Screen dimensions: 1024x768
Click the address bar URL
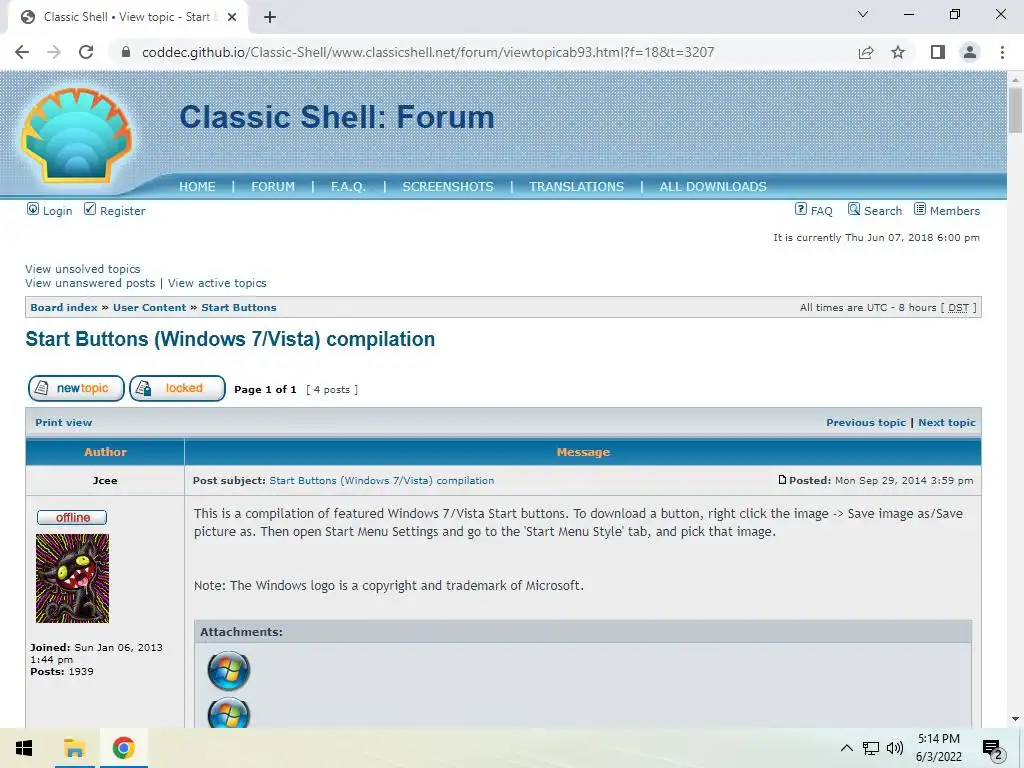coord(428,52)
